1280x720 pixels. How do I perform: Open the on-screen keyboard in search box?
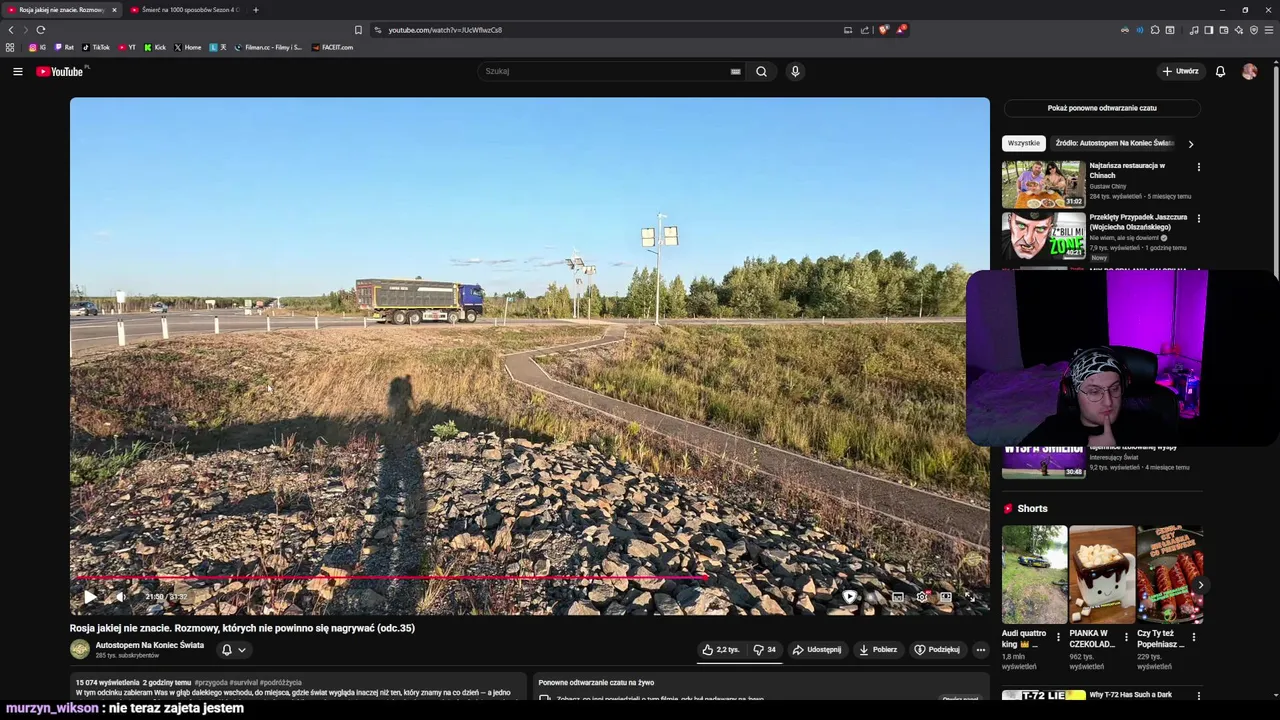pyautogui.click(x=735, y=71)
